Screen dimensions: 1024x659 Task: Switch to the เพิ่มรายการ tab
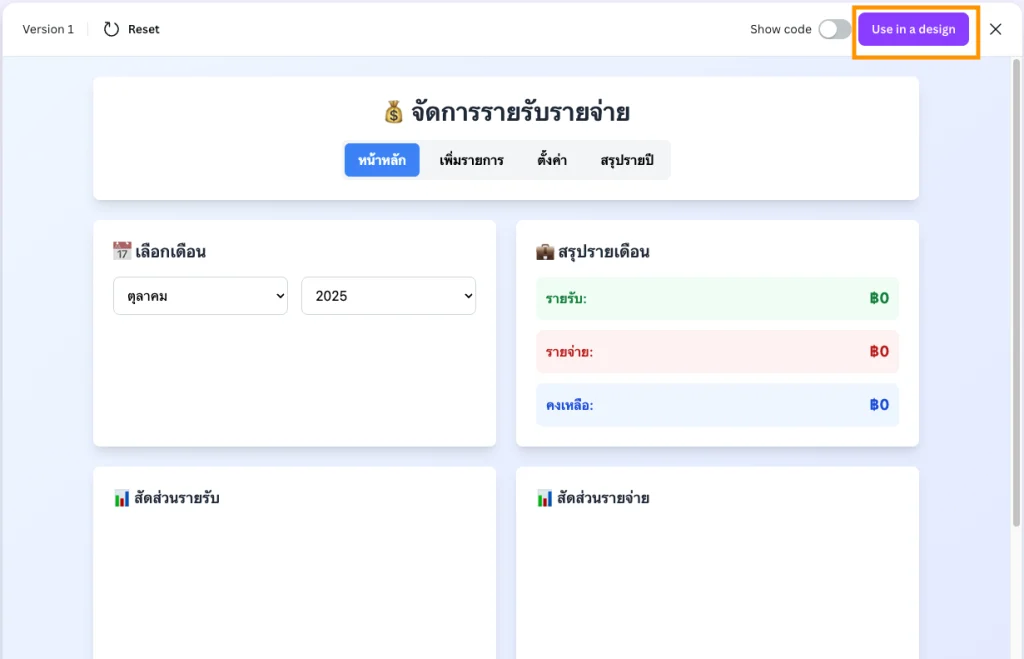click(471, 160)
